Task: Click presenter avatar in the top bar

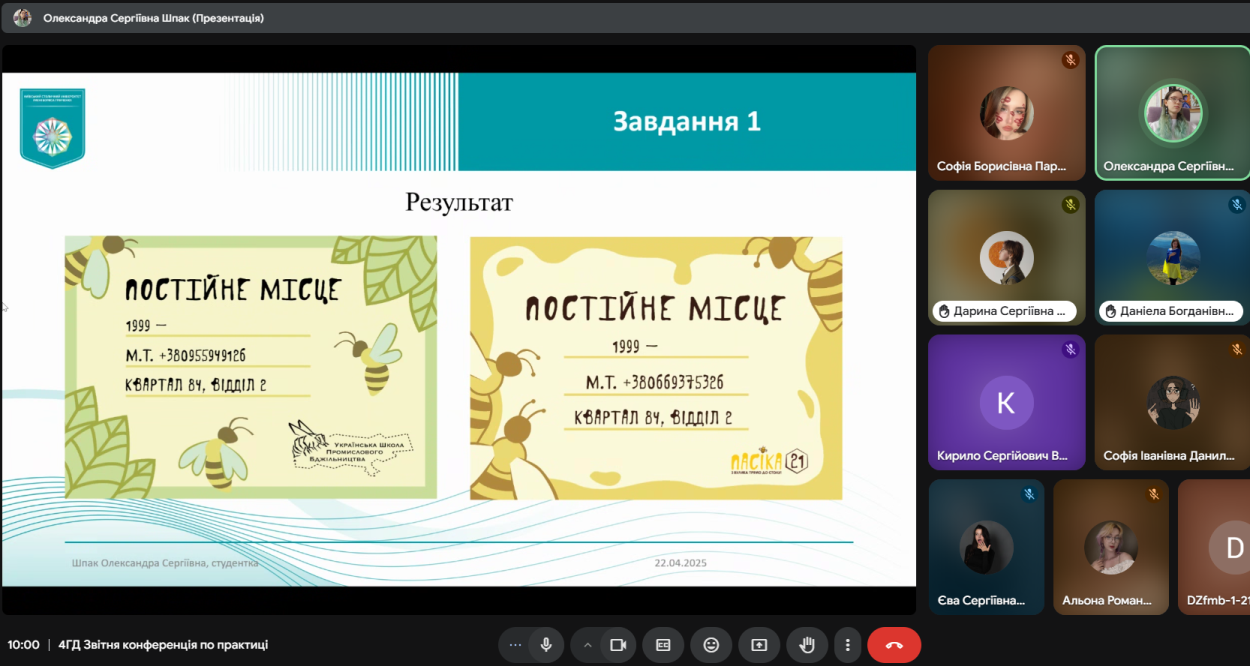Action: (22, 17)
